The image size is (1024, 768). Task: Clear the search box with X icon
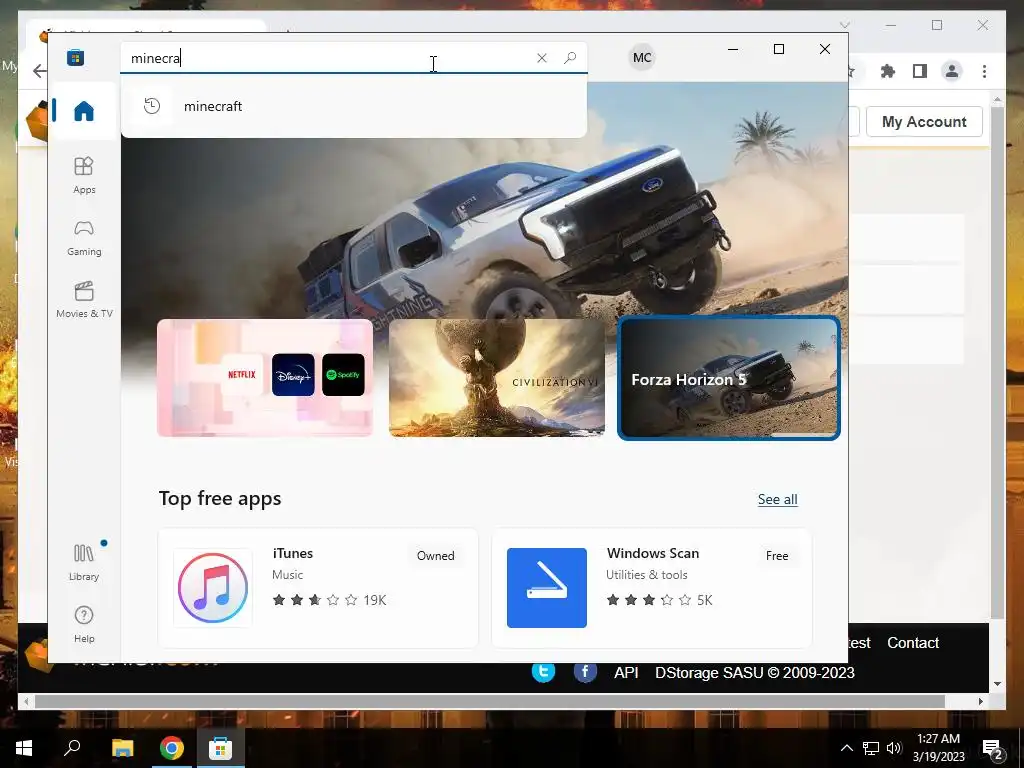[x=541, y=58]
